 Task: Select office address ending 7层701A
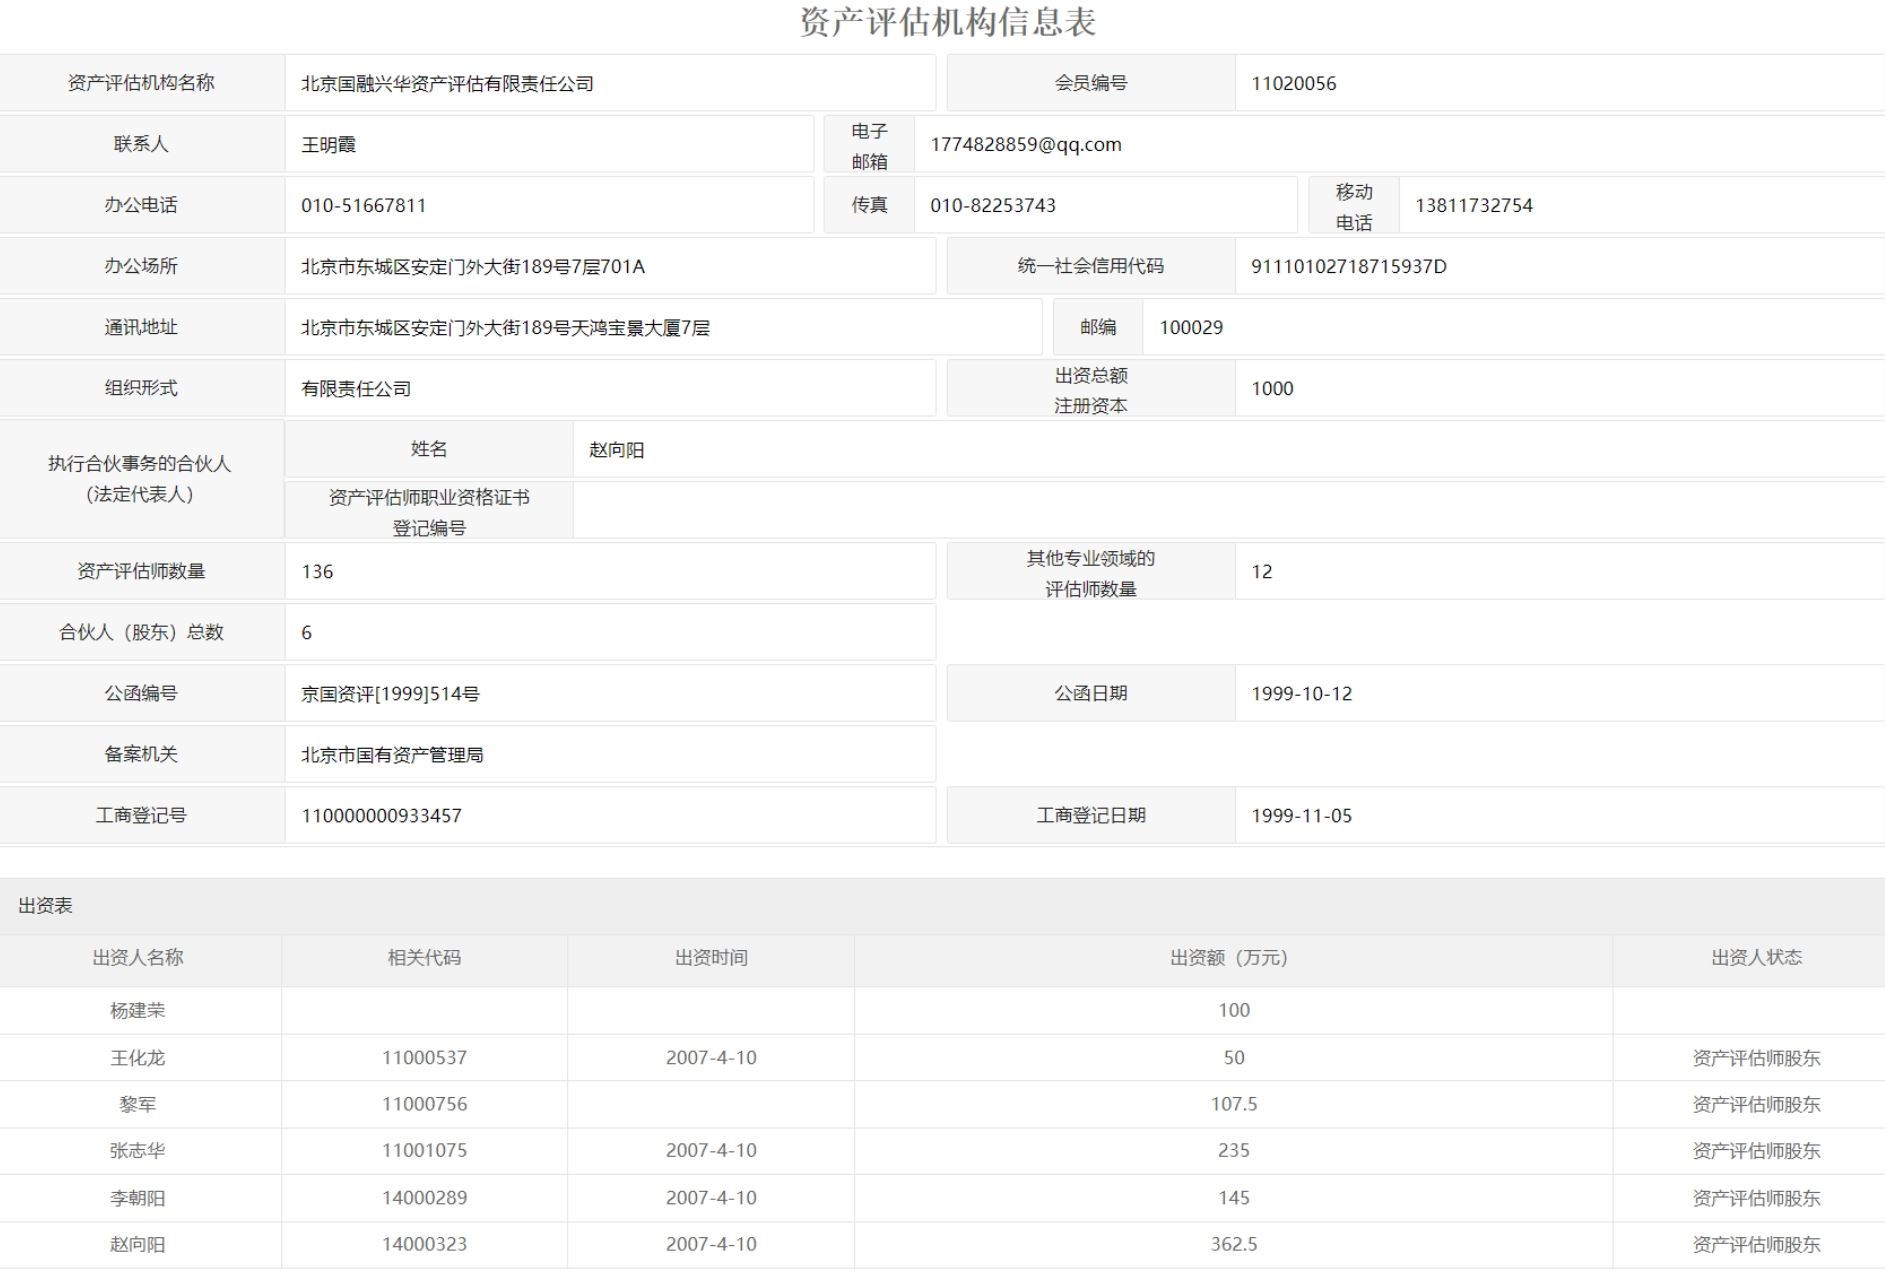coord(473,267)
